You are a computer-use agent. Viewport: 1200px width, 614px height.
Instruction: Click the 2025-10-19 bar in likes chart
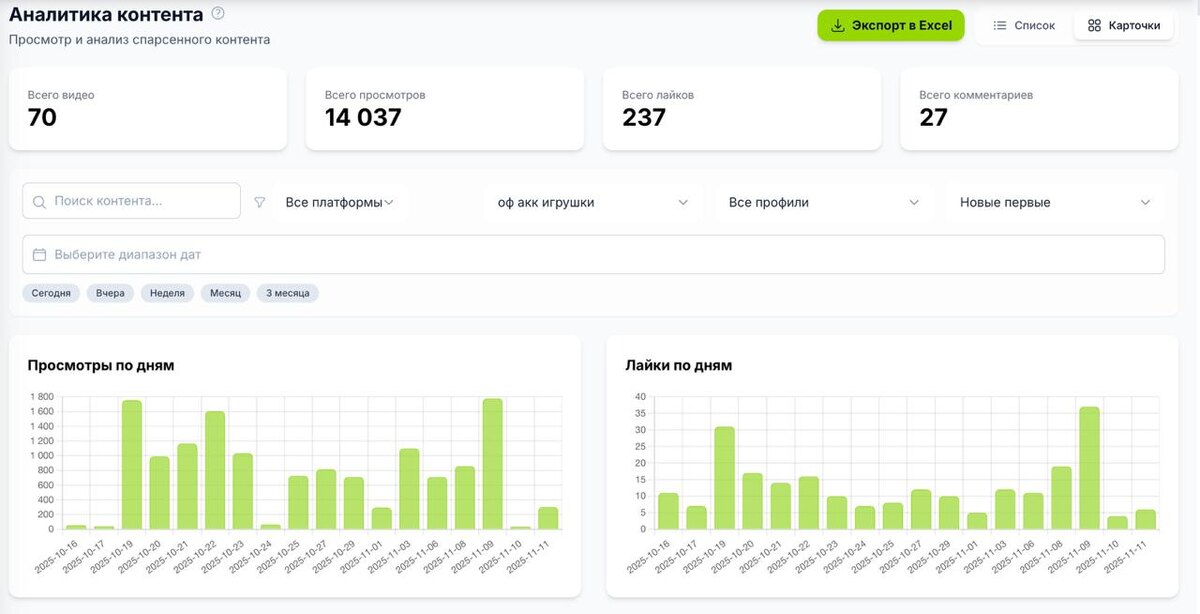pyautogui.click(x=725, y=478)
